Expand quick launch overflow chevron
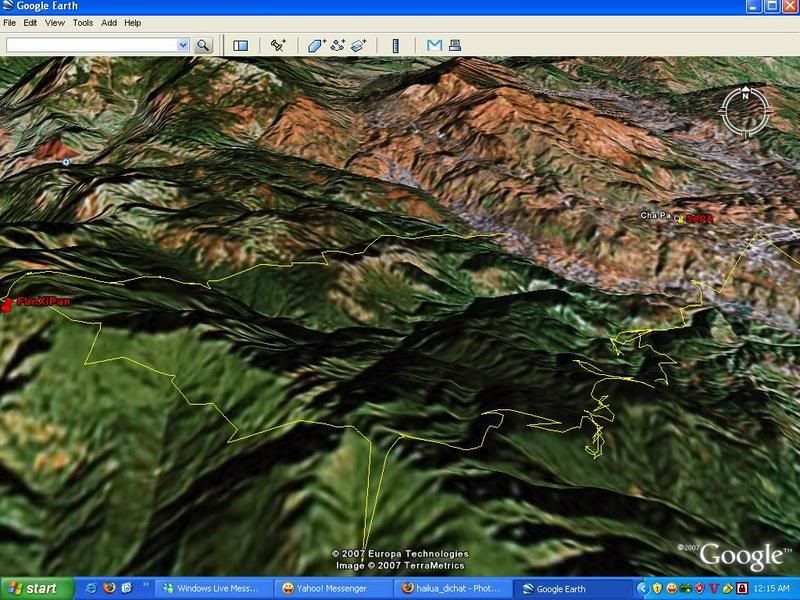The width and height of the screenshot is (800, 600). [145, 585]
